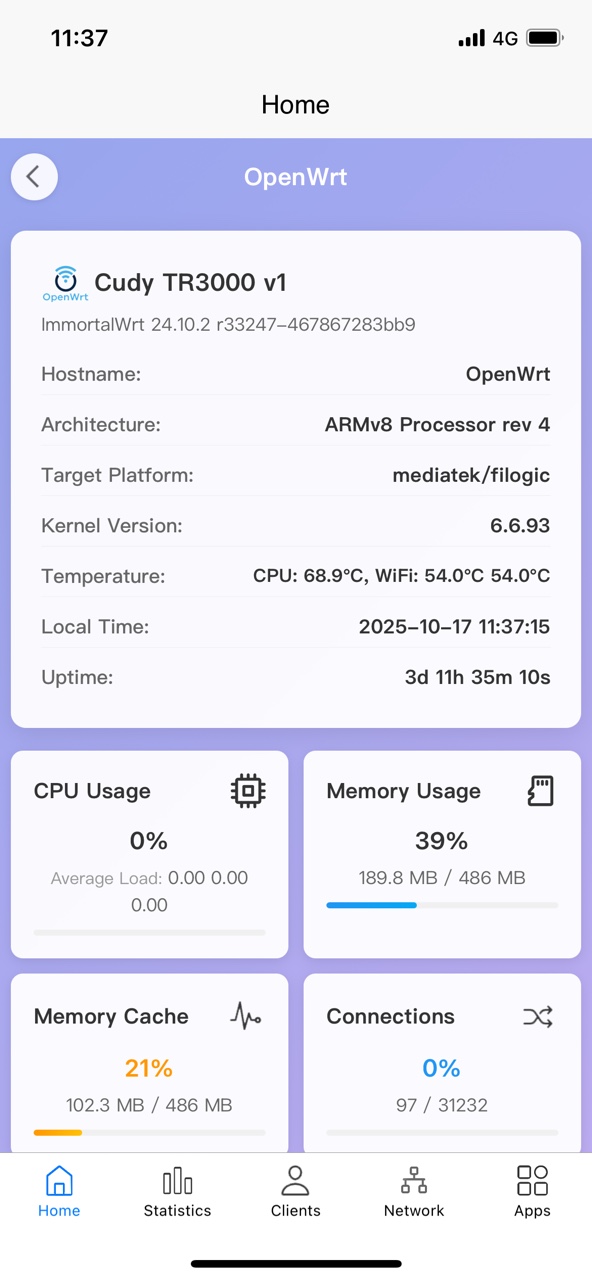The width and height of the screenshot is (592, 1280).
Task: Select the CPU chip icon
Action: coord(247,790)
